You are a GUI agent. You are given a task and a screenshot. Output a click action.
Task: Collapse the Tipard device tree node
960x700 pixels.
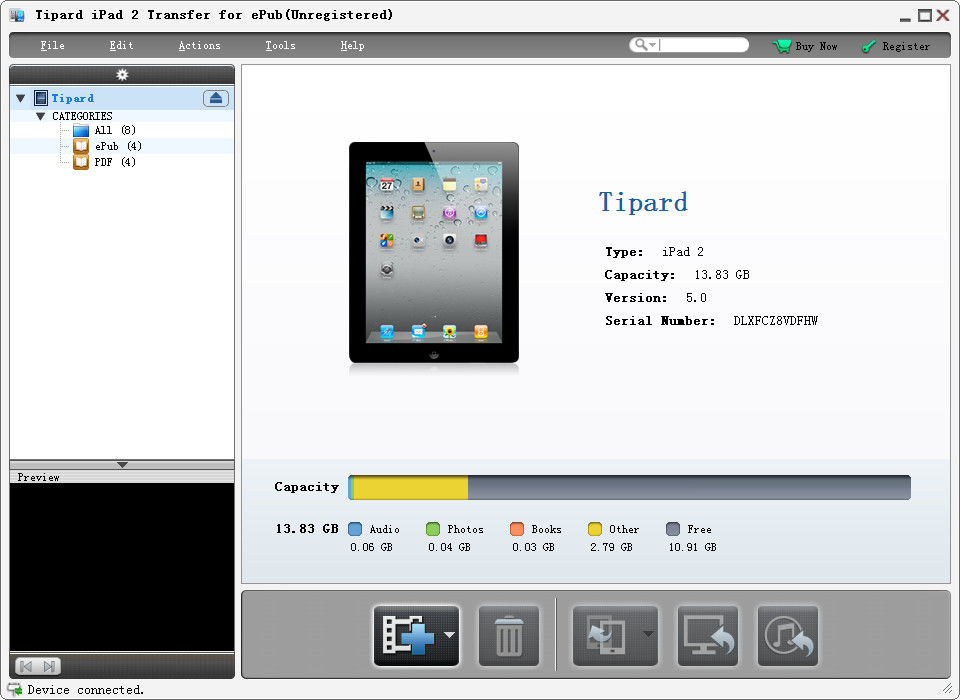tap(21, 98)
